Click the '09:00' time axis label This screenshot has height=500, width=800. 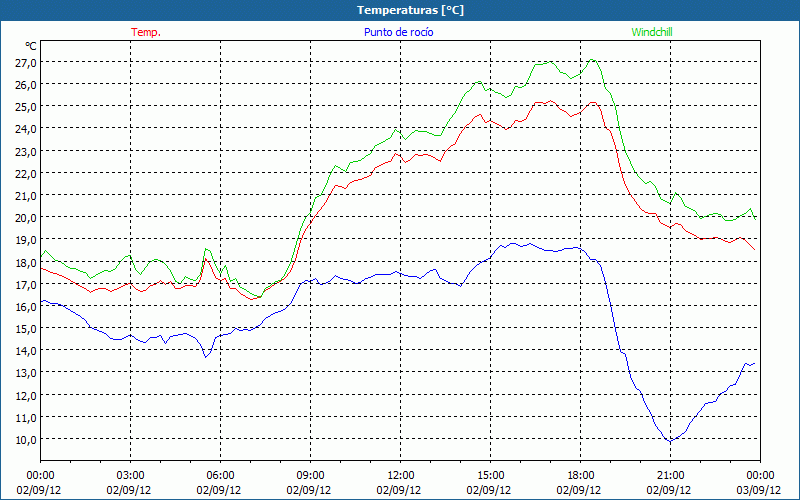pyautogui.click(x=310, y=476)
